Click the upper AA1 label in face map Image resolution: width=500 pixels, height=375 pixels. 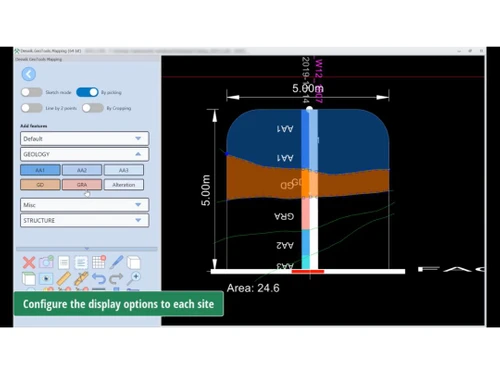click(x=285, y=129)
